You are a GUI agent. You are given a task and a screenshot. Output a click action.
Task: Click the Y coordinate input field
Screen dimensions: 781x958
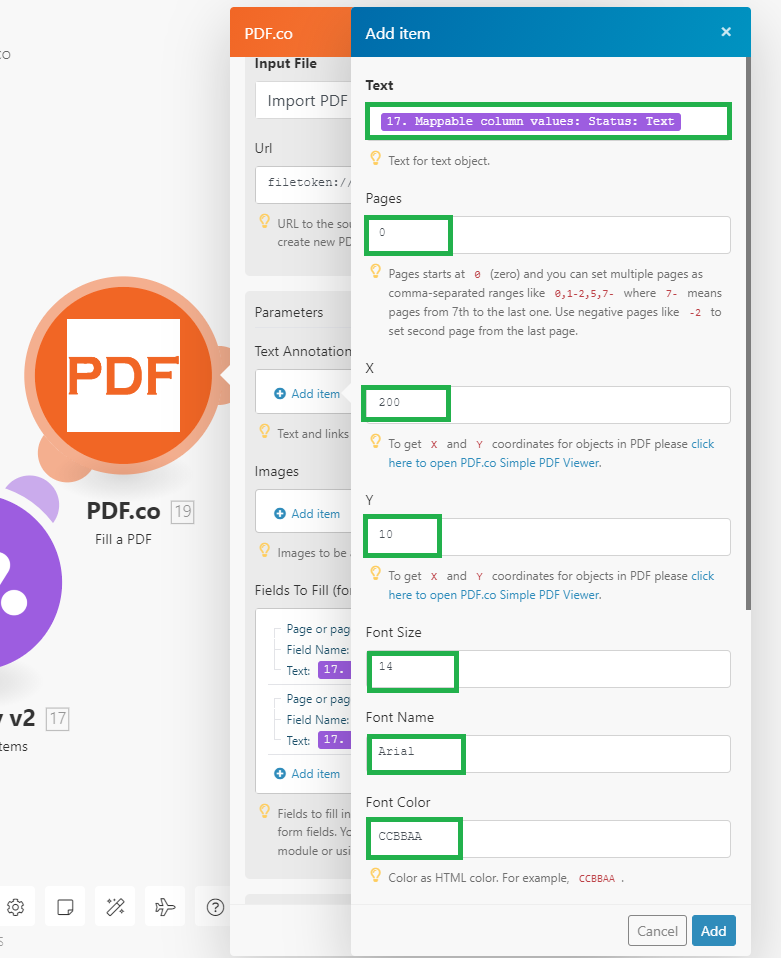pyautogui.click(x=548, y=536)
